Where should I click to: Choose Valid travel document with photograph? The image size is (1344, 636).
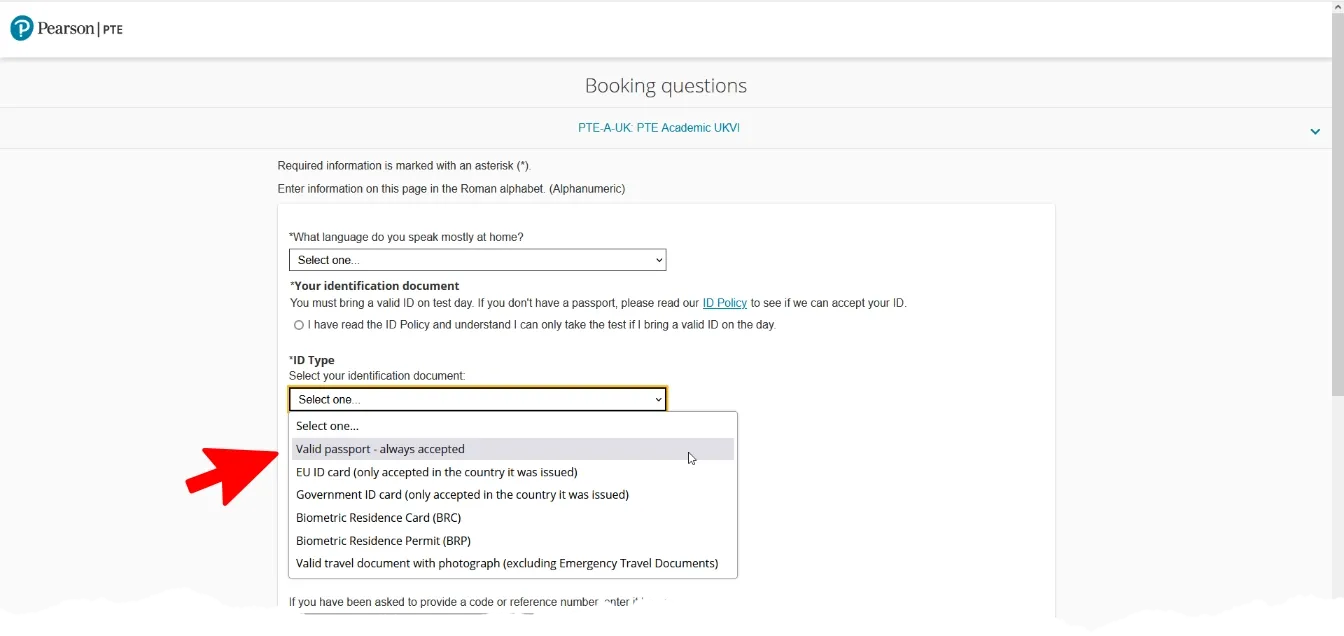[x=506, y=564]
